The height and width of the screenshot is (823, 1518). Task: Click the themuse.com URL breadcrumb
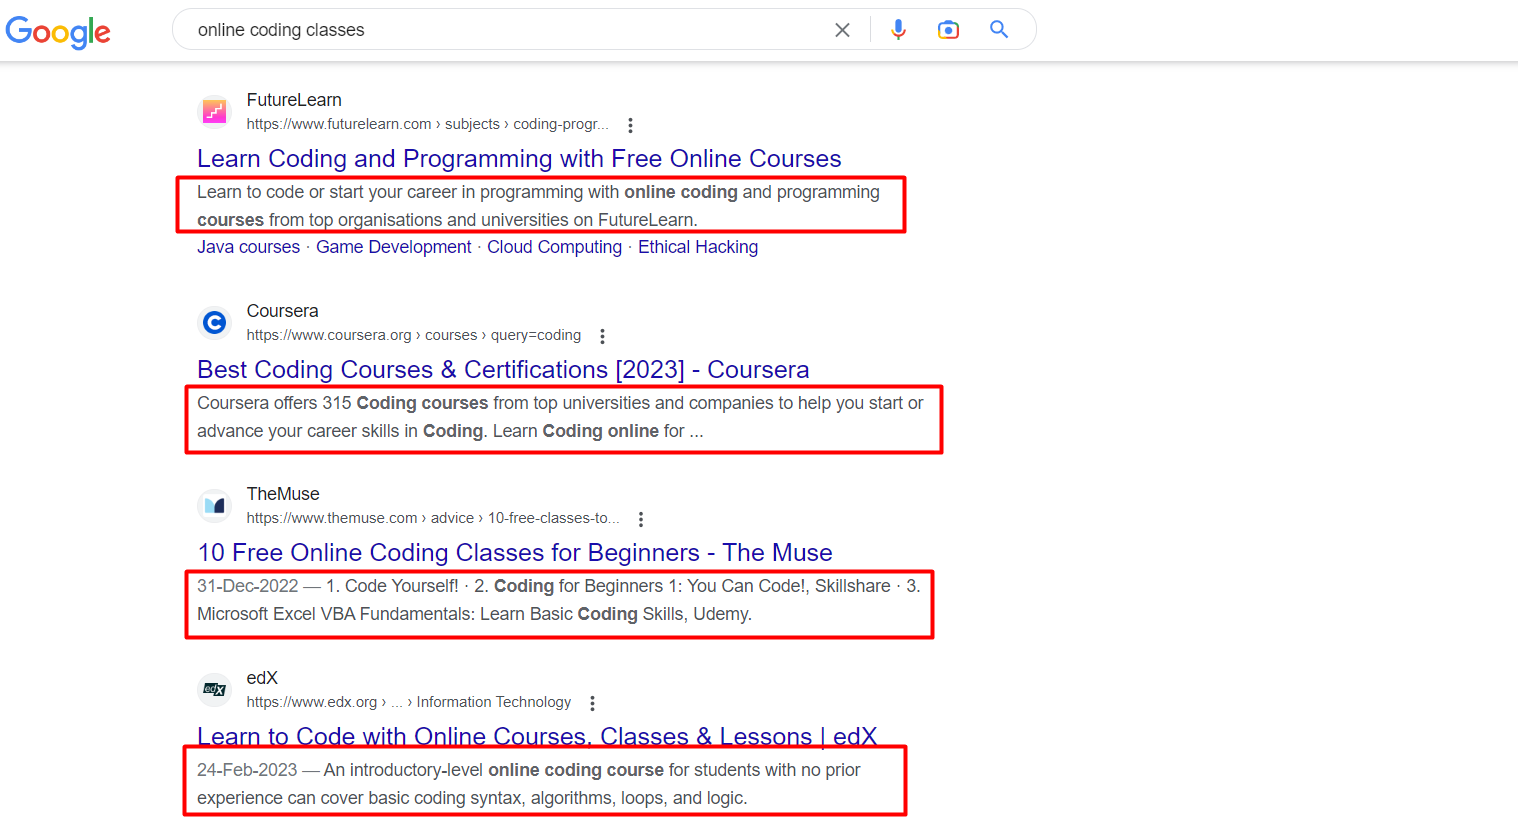pyautogui.click(x=433, y=518)
